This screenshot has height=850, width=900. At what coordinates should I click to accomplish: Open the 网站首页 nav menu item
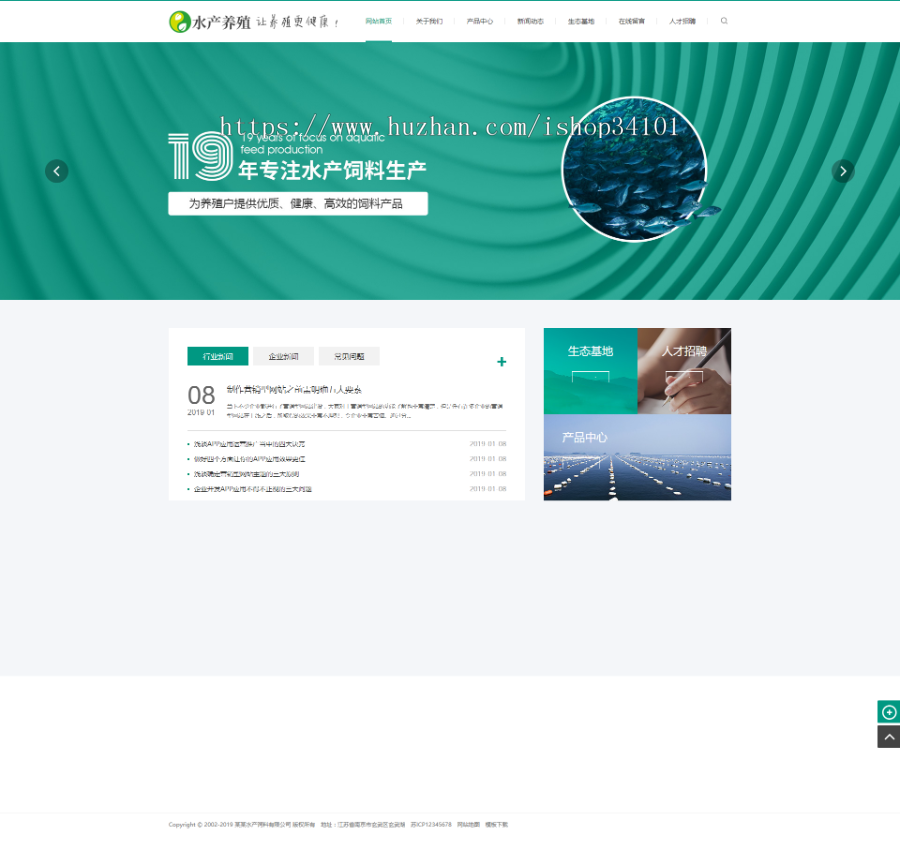click(379, 21)
